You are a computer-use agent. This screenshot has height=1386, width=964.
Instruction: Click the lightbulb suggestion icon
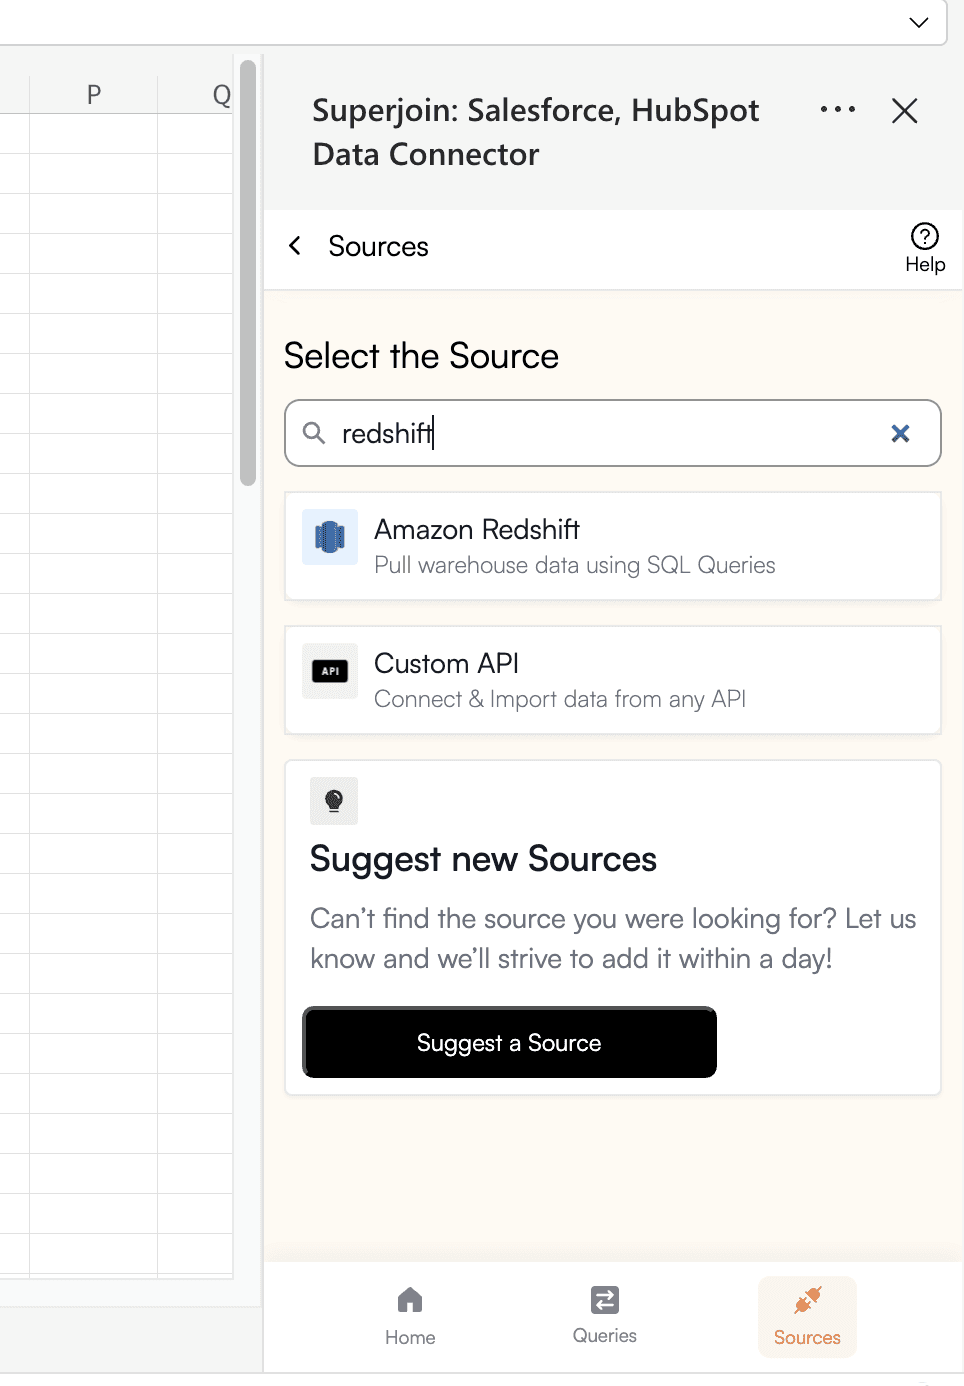point(334,801)
